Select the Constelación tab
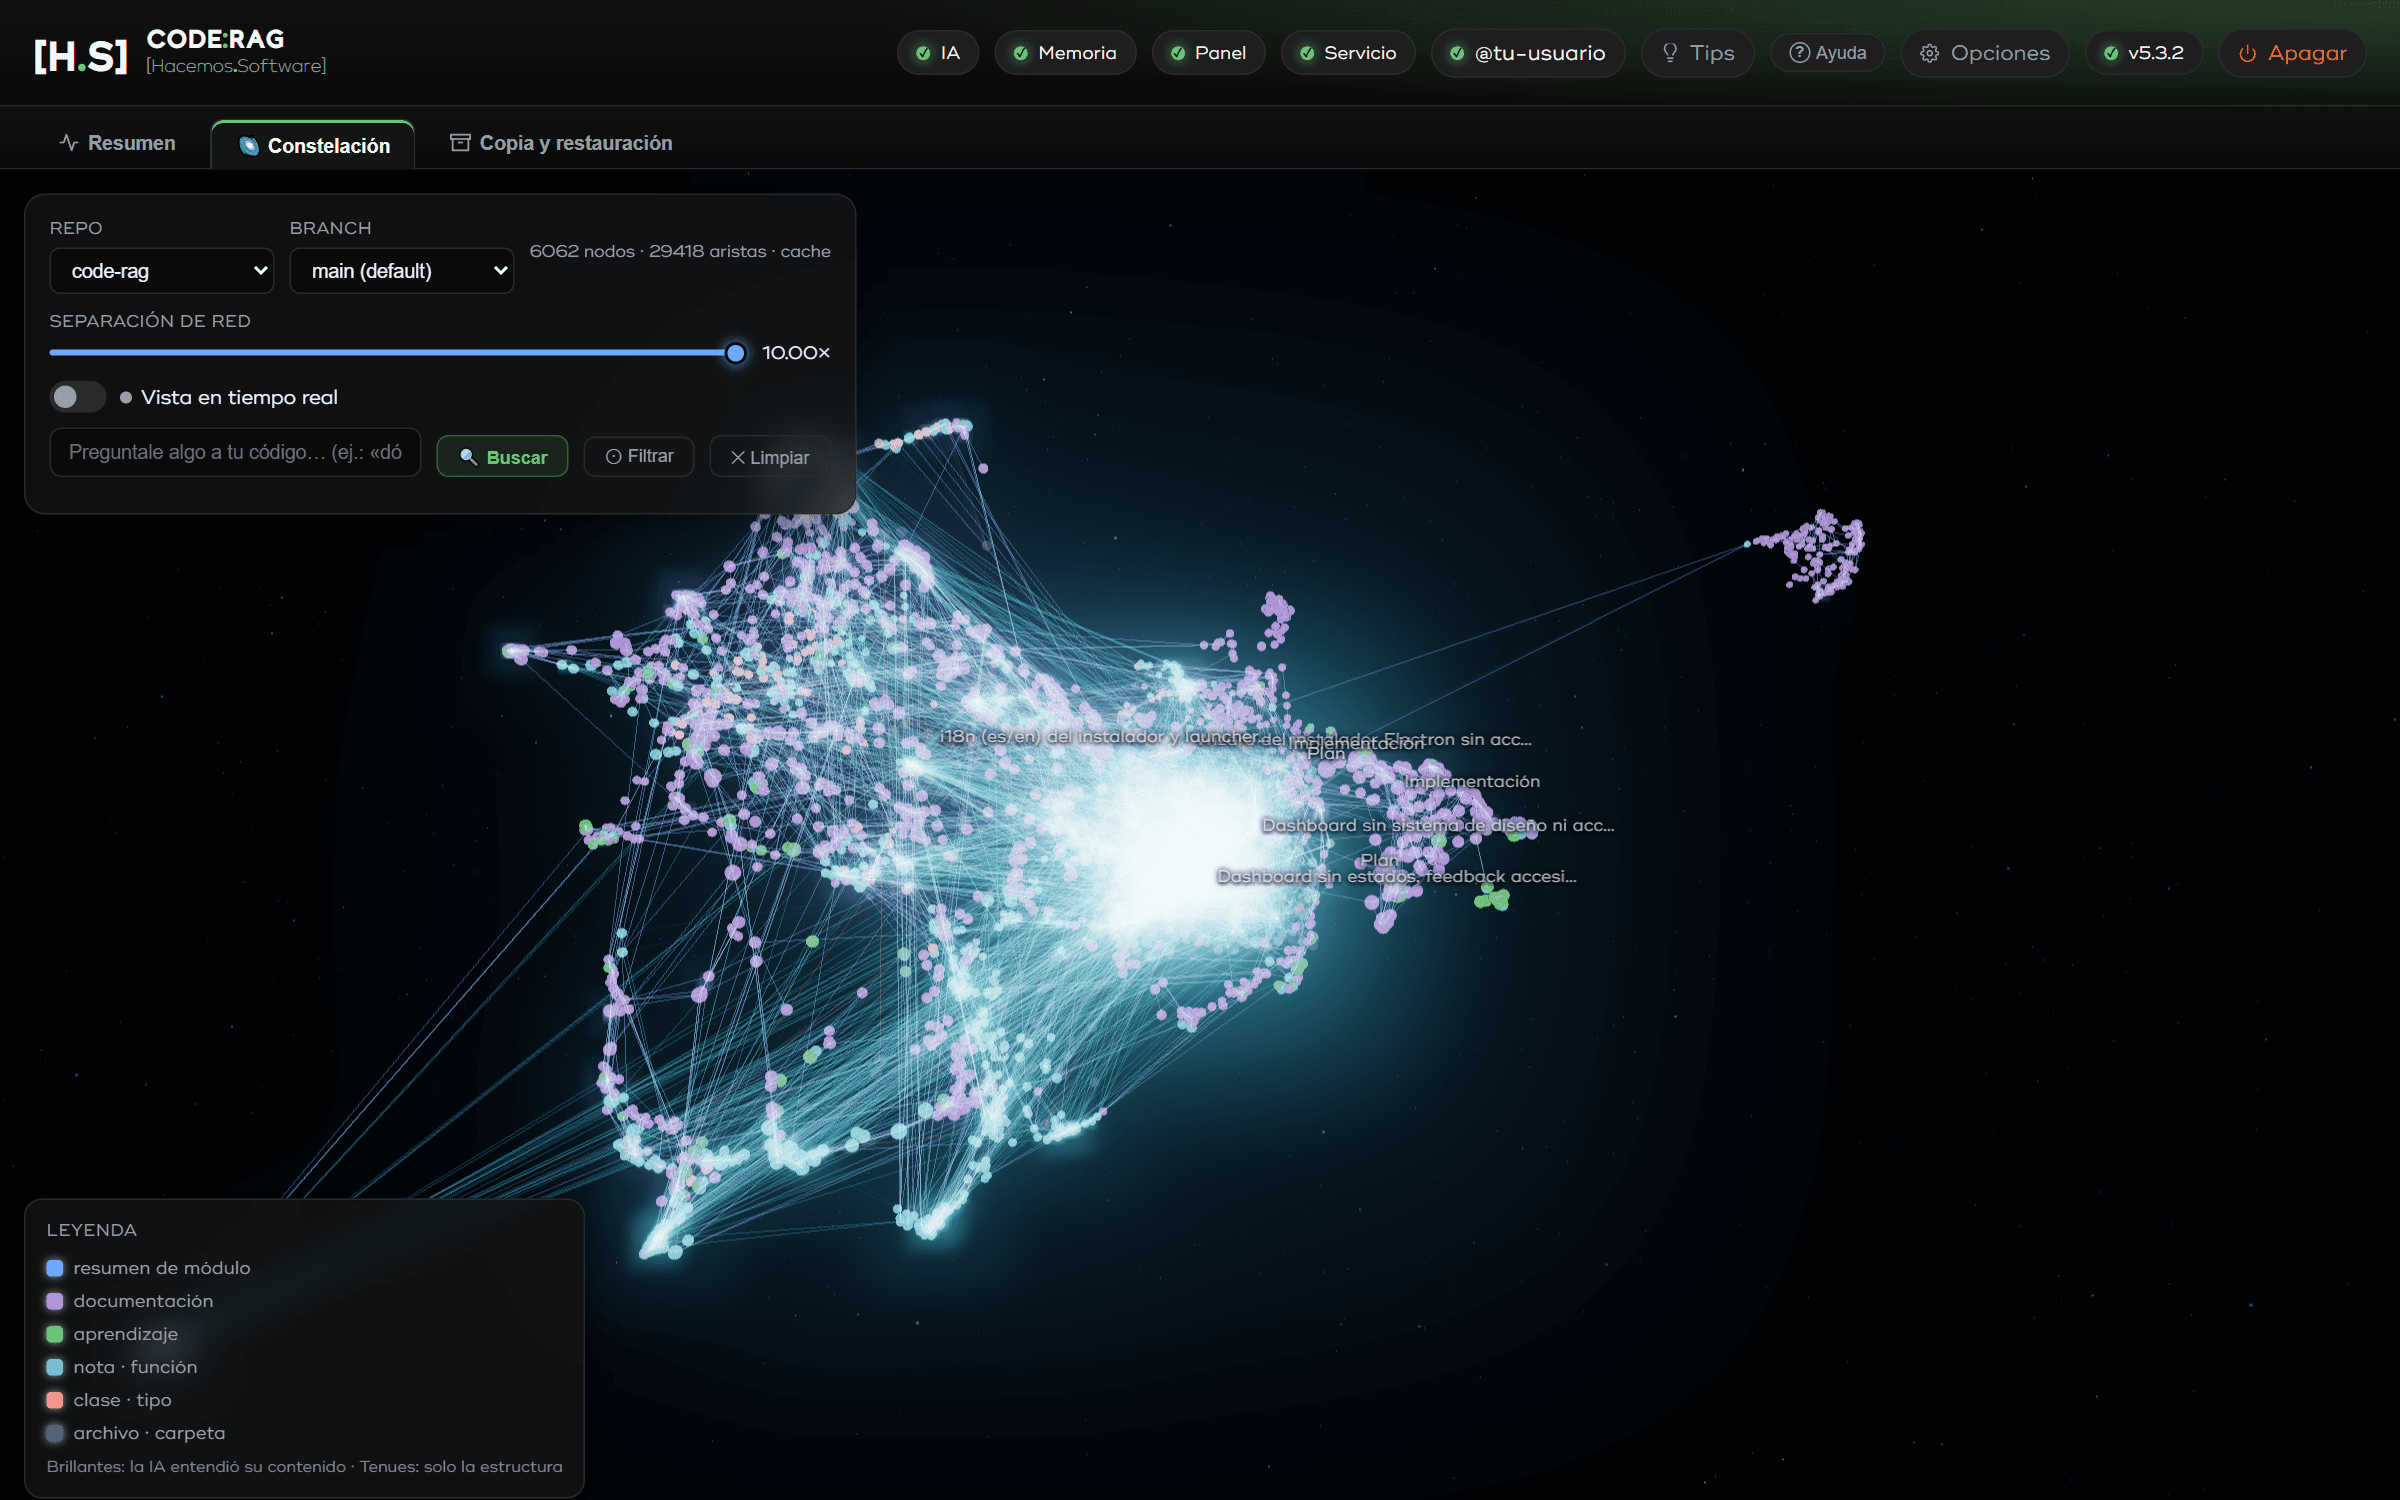The width and height of the screenshot is (2400, 1500). (x=313, y=146)
